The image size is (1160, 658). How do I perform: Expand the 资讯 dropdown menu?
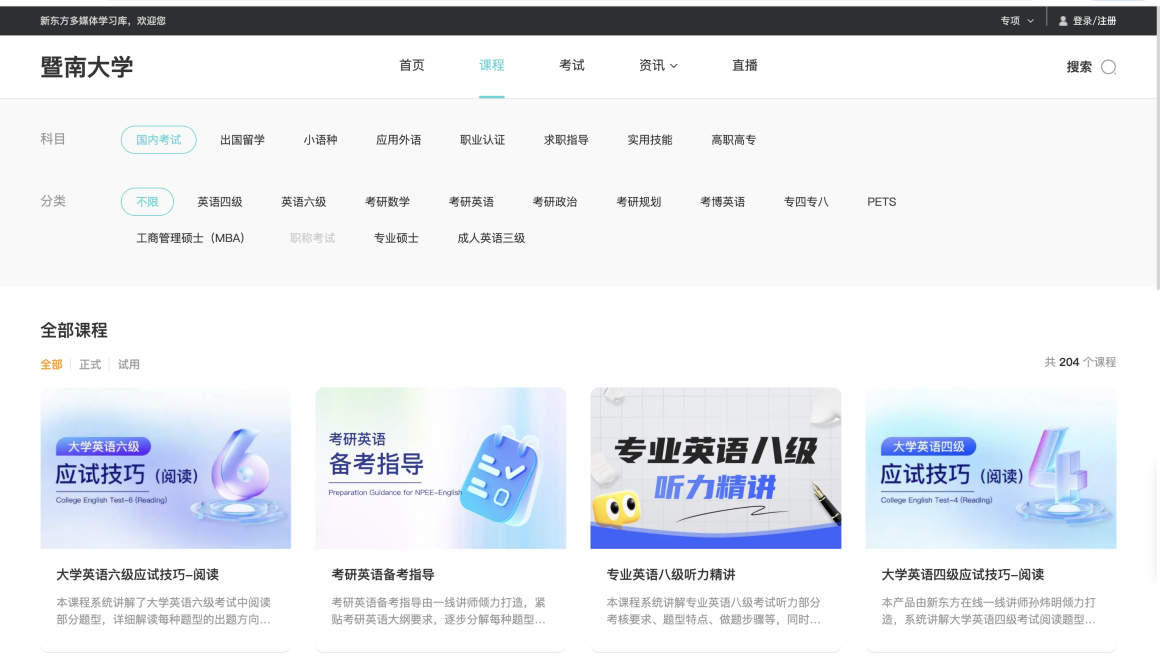point(658,66)
